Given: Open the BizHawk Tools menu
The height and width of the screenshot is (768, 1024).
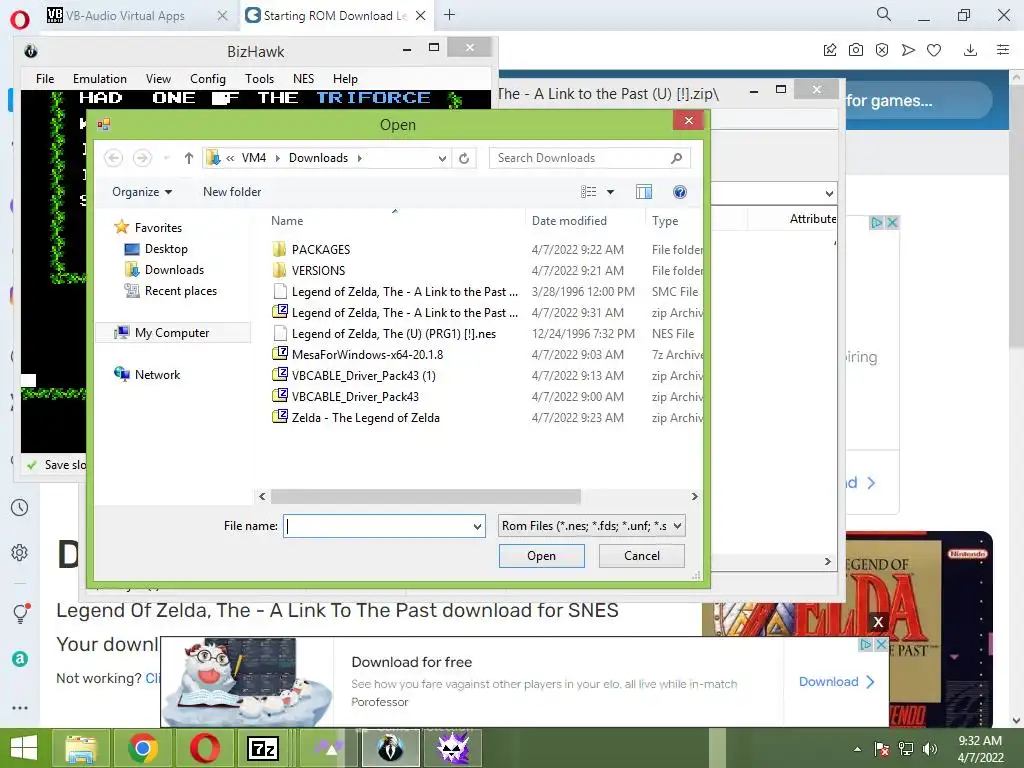Looking at the screenshot, I should click(x=259, y=79).
